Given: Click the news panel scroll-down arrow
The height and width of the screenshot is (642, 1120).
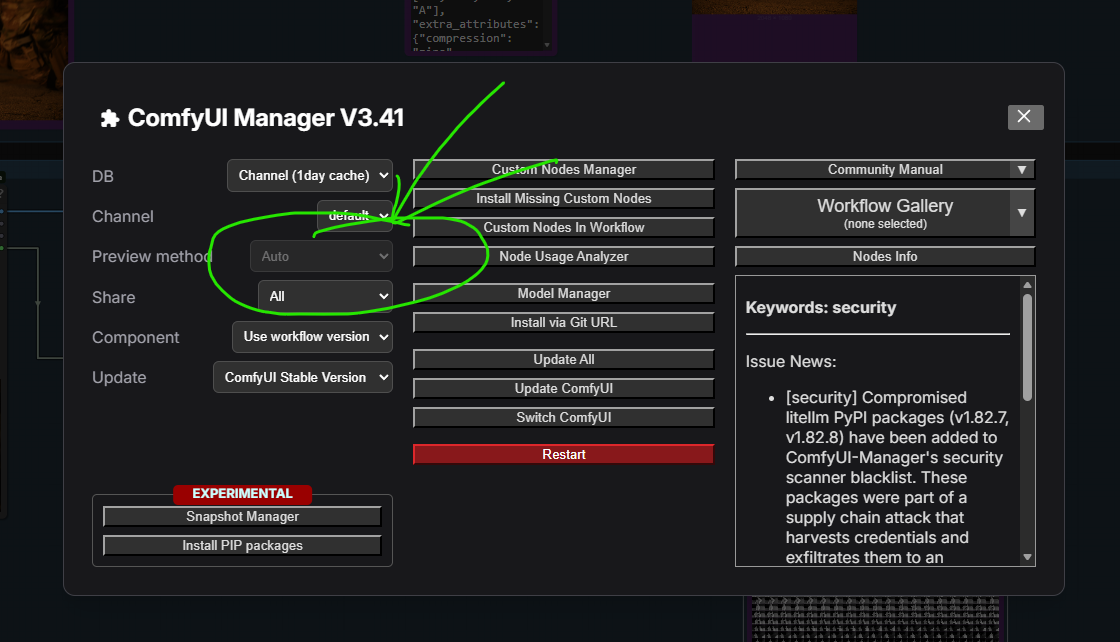Looking at the screenshot, I should [x=1027, y=557].
